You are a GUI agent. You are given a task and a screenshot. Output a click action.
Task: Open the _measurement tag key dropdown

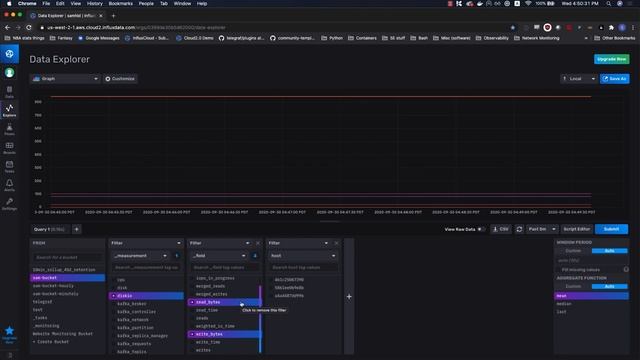click(x=140, y=256)
